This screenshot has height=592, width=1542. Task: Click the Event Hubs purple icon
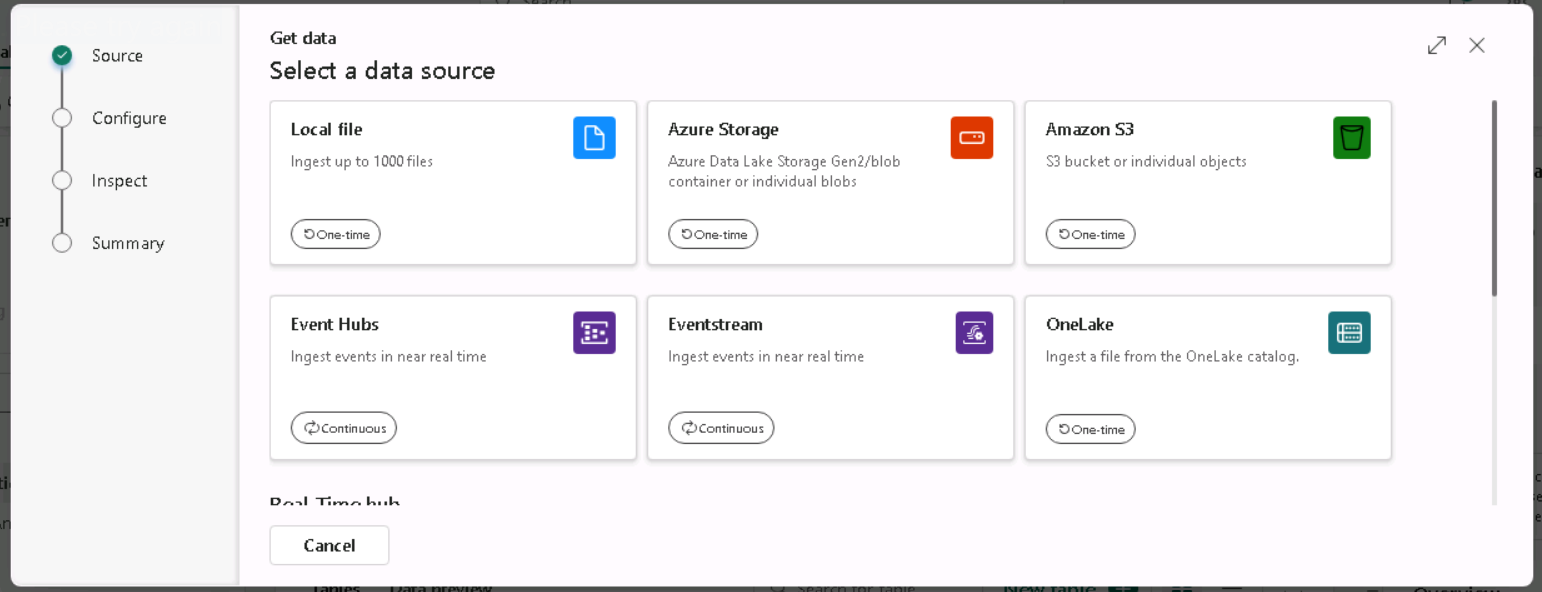coord(594,333)
